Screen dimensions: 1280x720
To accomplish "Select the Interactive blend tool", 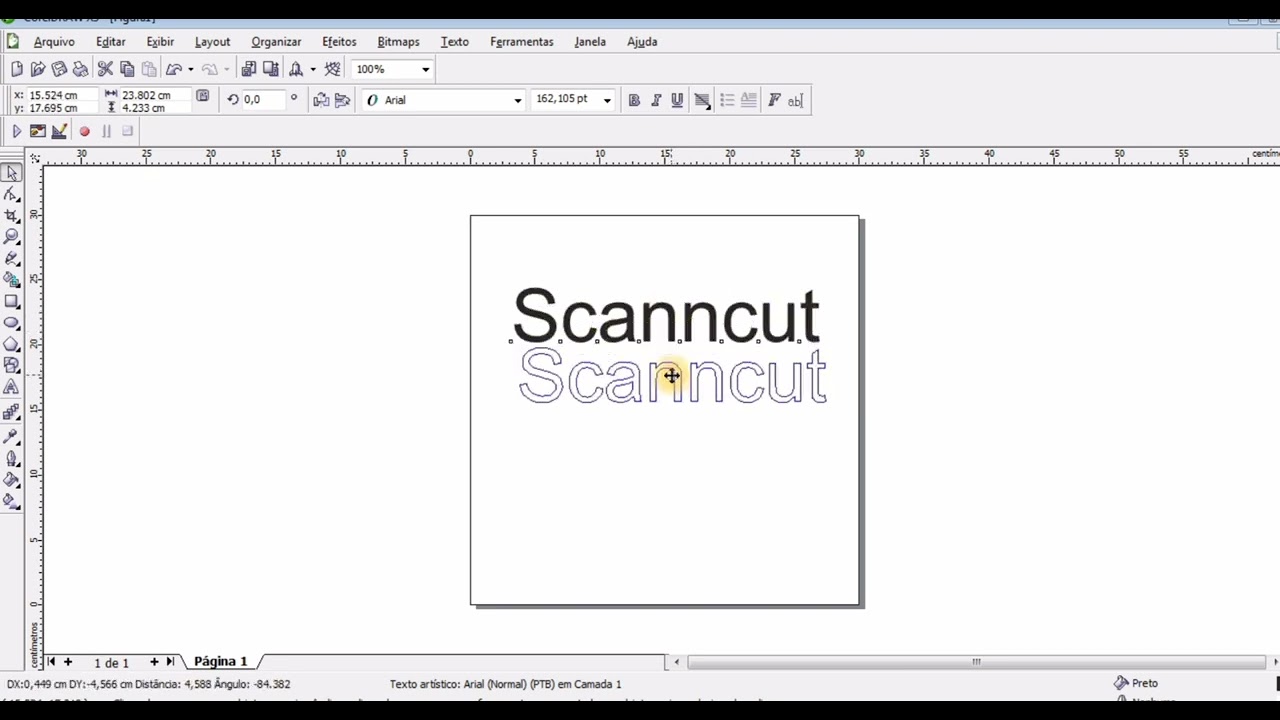I will (x=12, y=412).
